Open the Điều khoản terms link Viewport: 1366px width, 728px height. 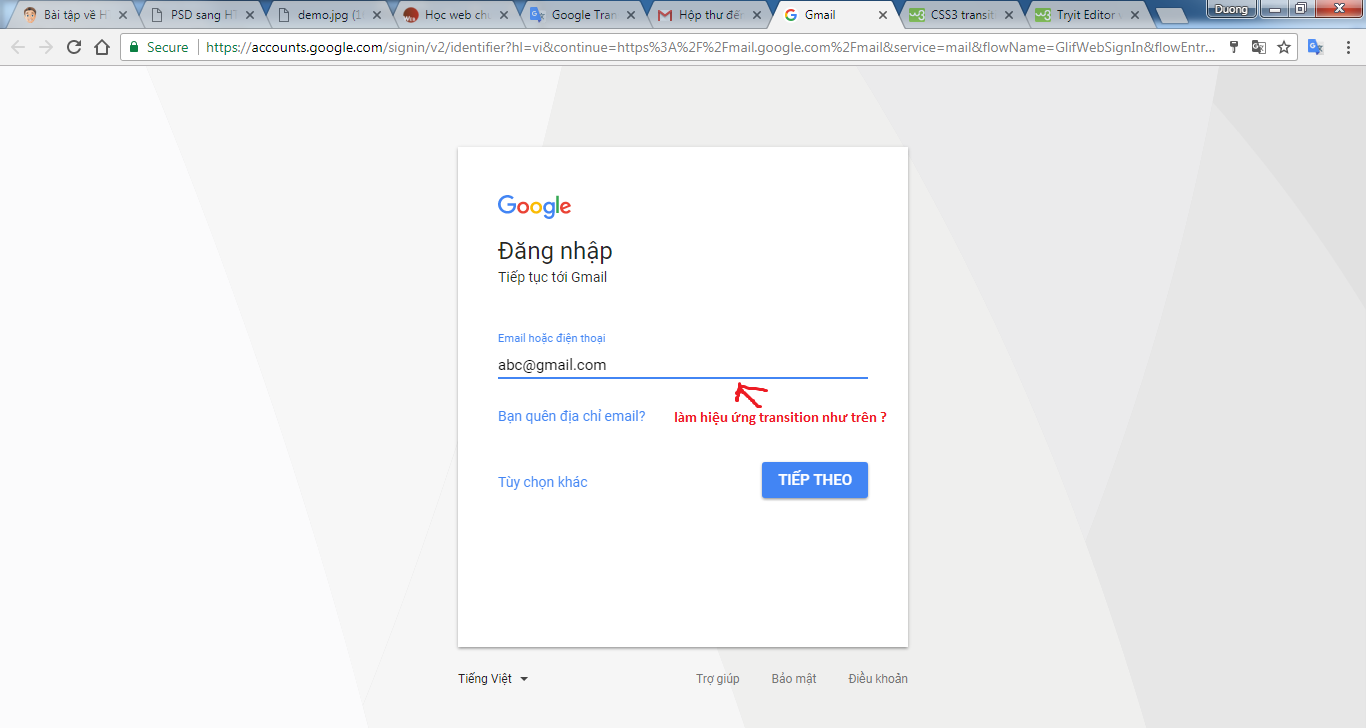(878, 678)
